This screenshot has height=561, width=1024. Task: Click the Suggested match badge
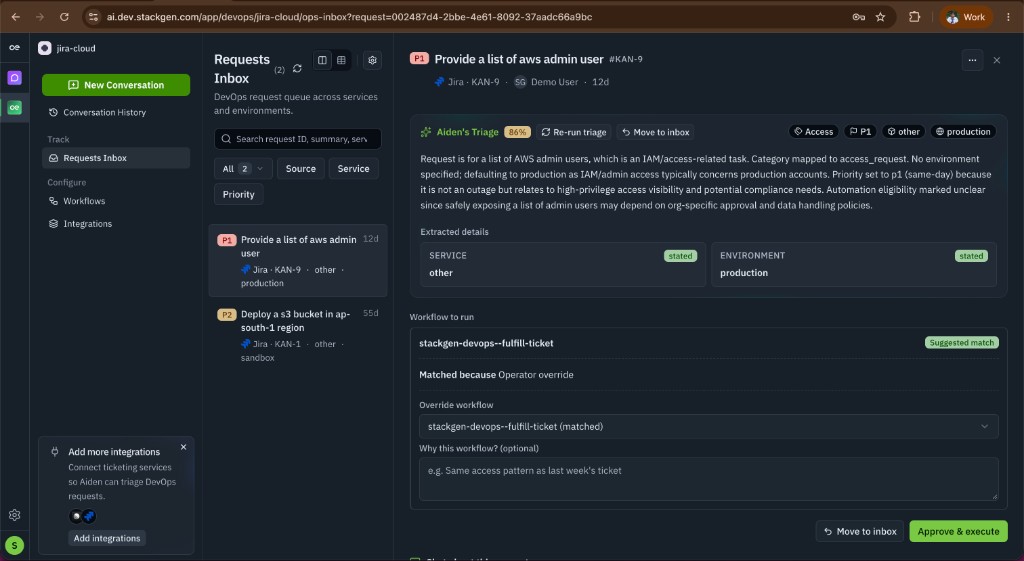coord(961,343)
